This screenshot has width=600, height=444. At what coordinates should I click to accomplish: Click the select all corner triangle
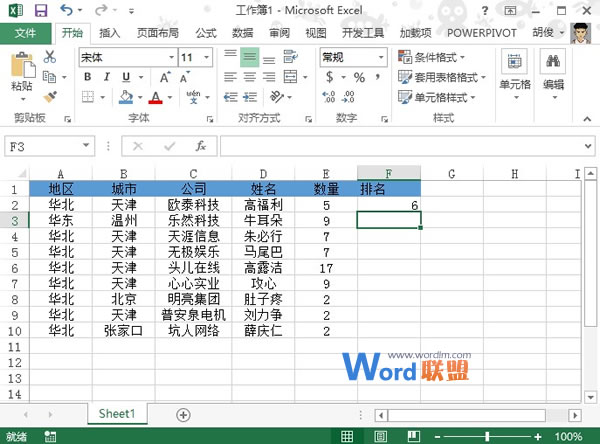click(x=22, y=174)
